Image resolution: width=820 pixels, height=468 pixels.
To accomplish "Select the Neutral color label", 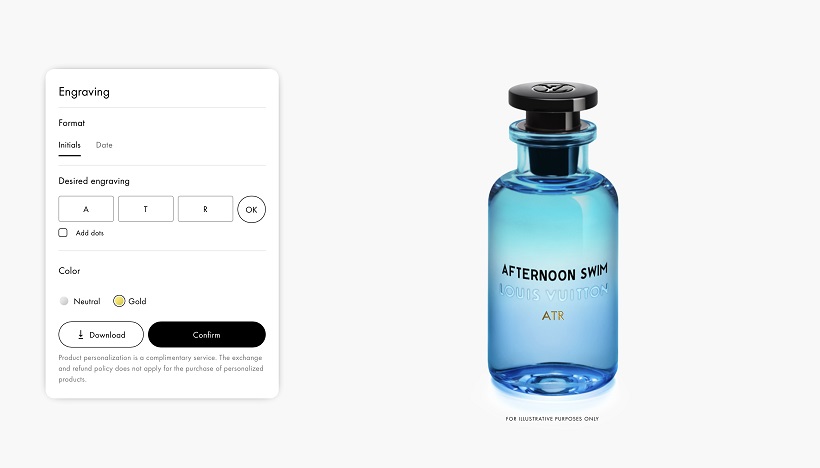I will click(87, 301).
